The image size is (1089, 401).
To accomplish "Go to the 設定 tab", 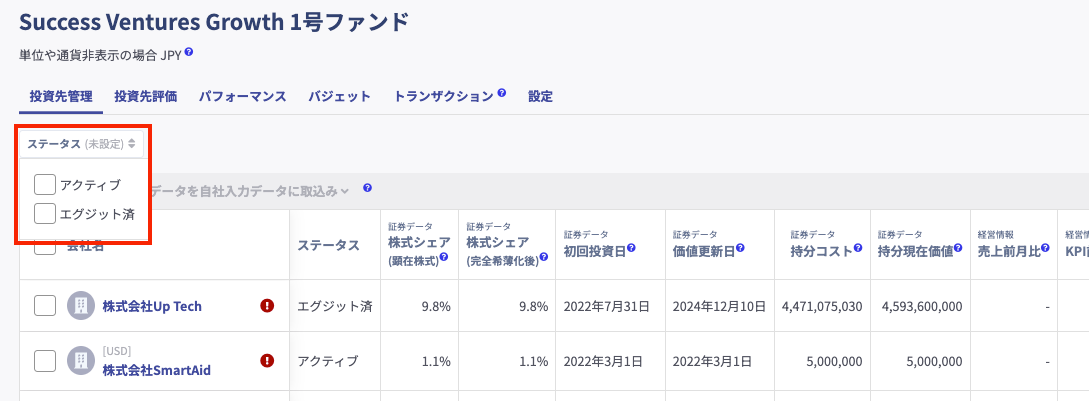I will click(540, 97).
